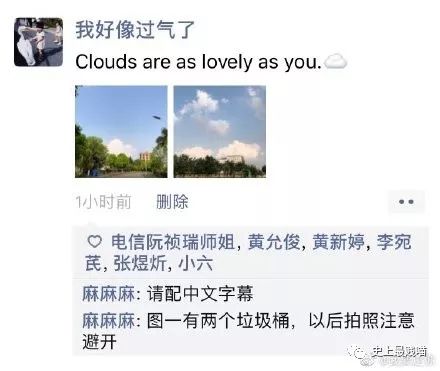Open the second photo with white clouds

coord(220,132)
